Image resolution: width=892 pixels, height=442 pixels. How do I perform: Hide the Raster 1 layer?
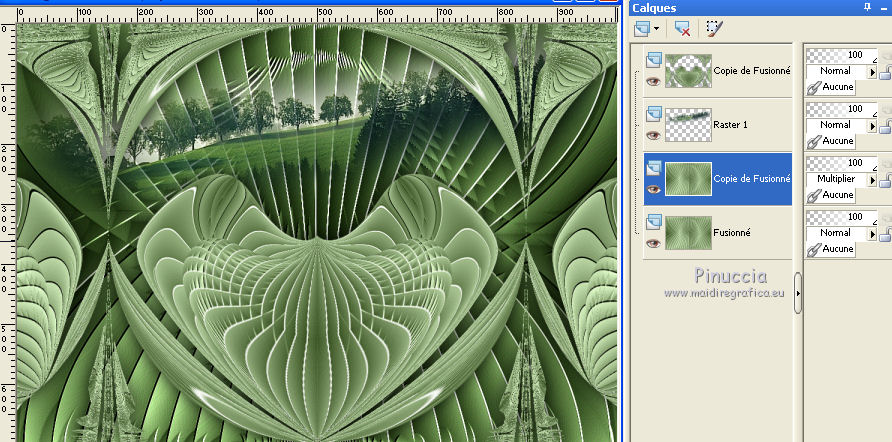click(x=653, y=135)
